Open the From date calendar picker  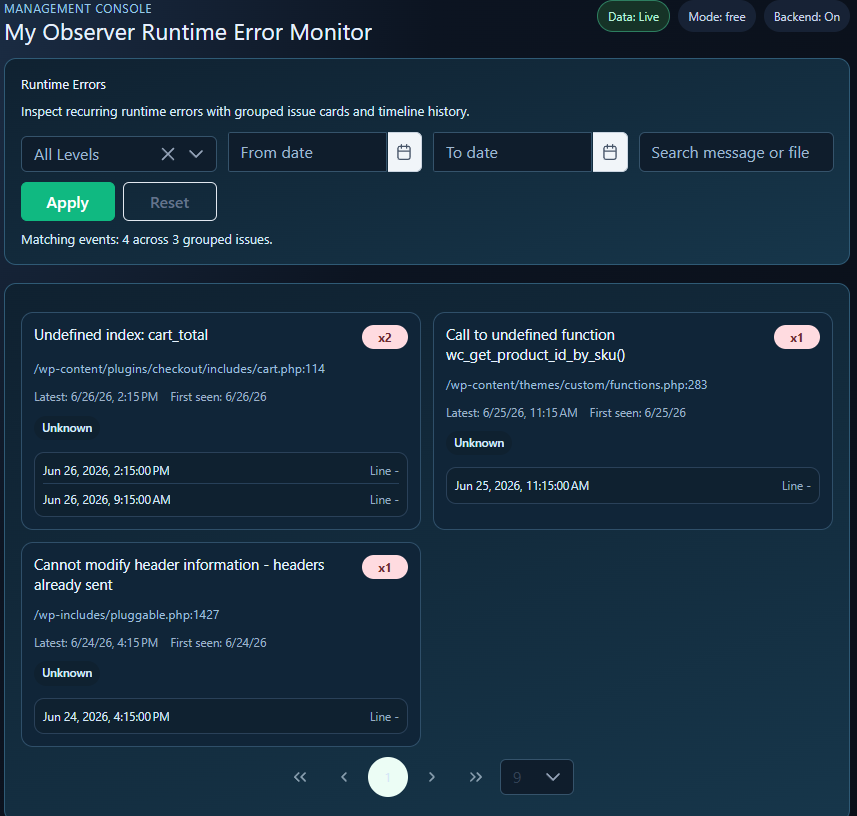pyautogui.click(x=404, y=152)
